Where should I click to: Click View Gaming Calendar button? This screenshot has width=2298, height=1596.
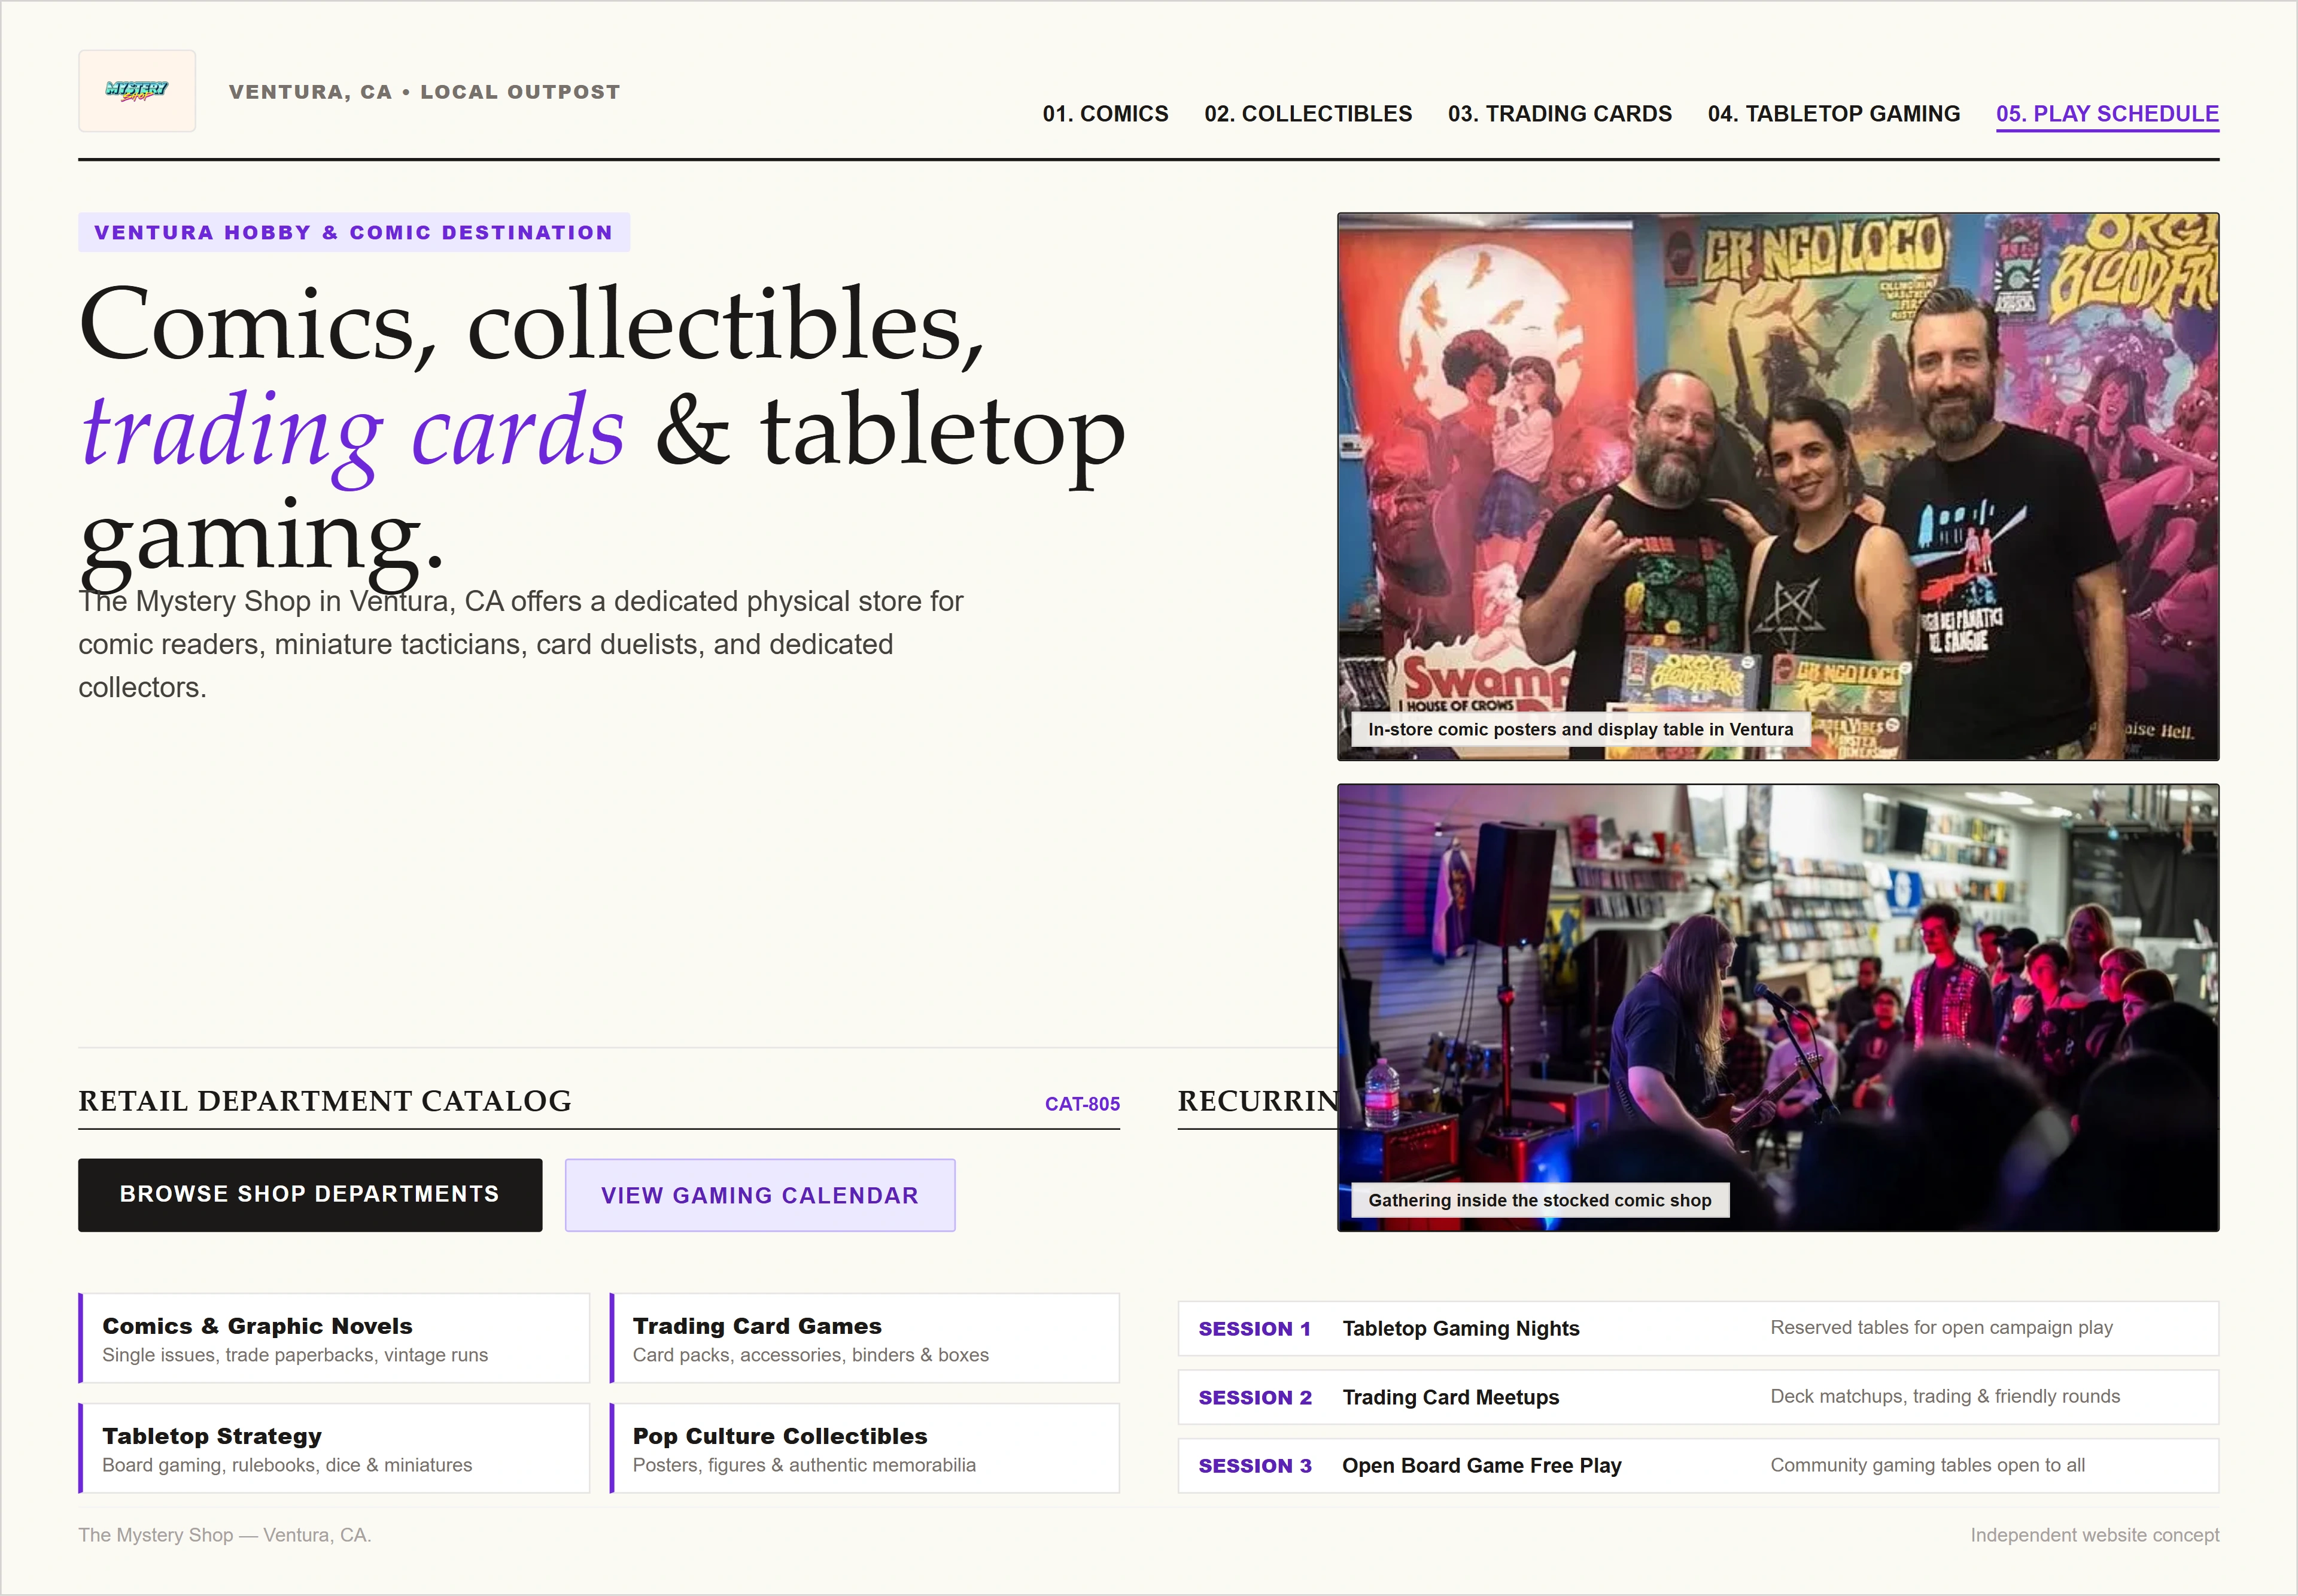click(x=760, y=1196)
